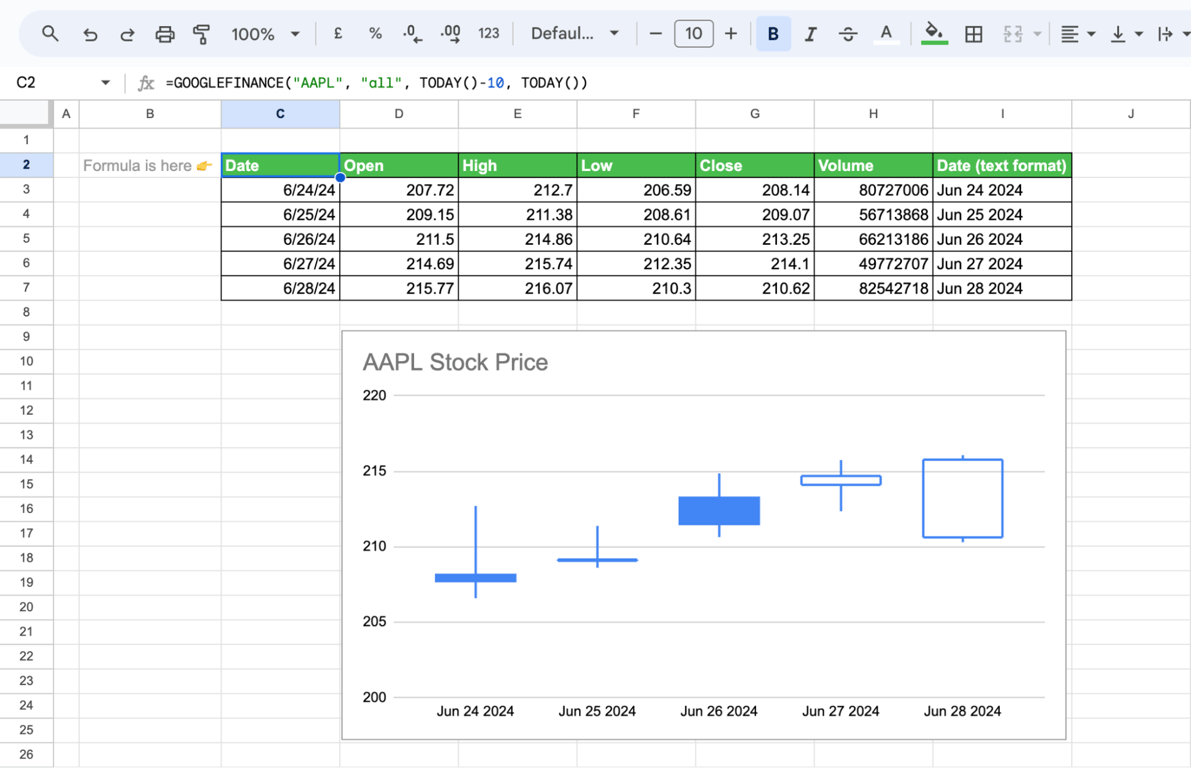1191x768 pixels.
Task: Click the GOOGLEFINANCE formula in formula bar
Action: pyautogui.click(x=377, y=83)
